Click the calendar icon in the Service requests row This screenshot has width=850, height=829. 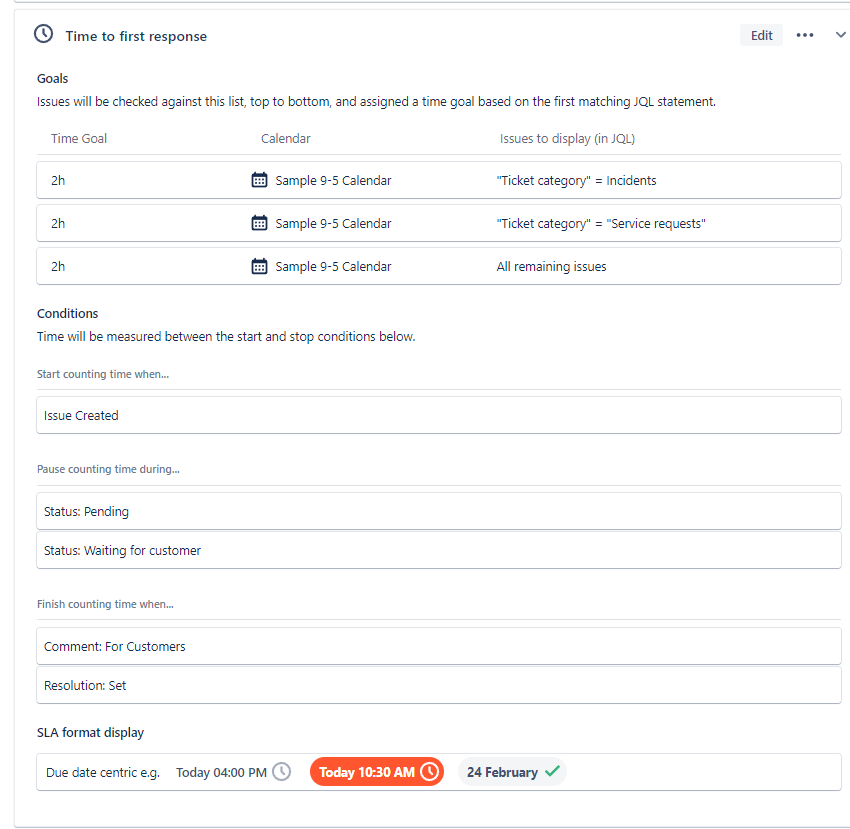[259, 223]
